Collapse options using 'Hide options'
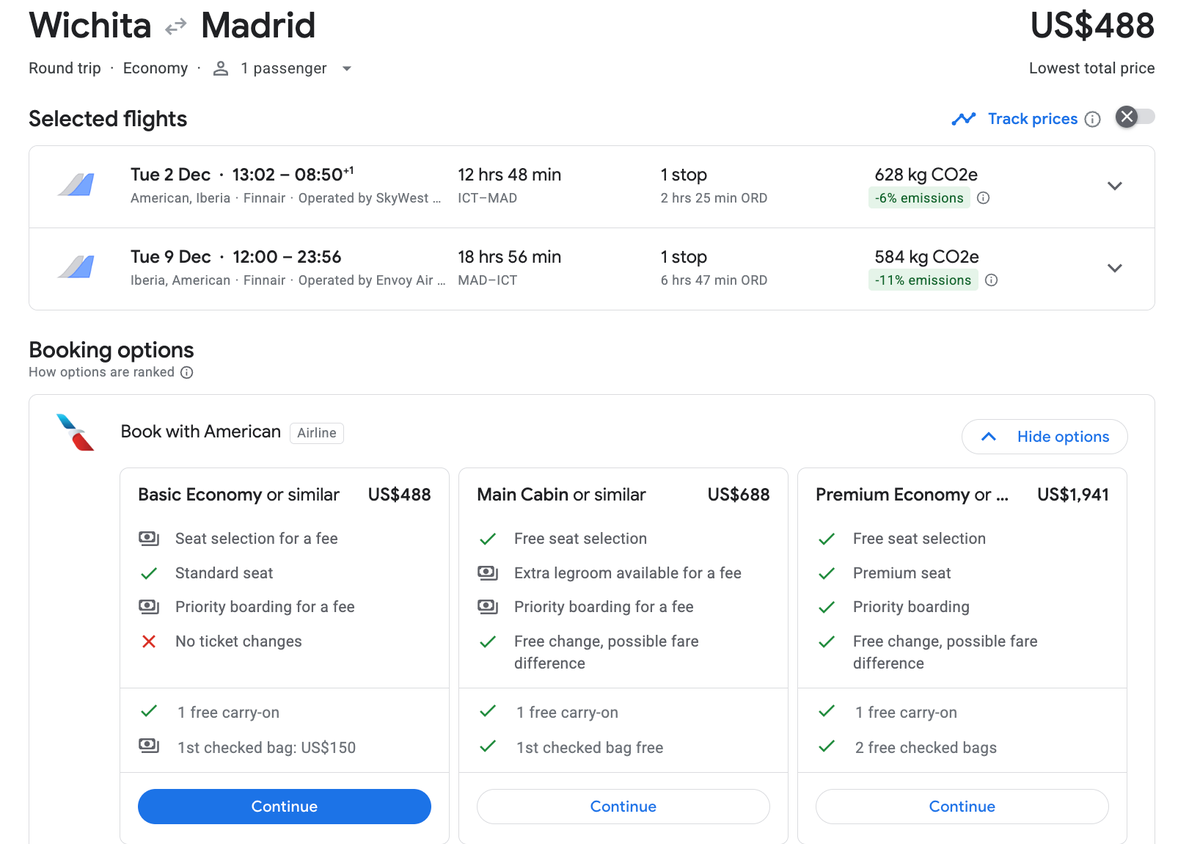 click(x=1044, y=437)
